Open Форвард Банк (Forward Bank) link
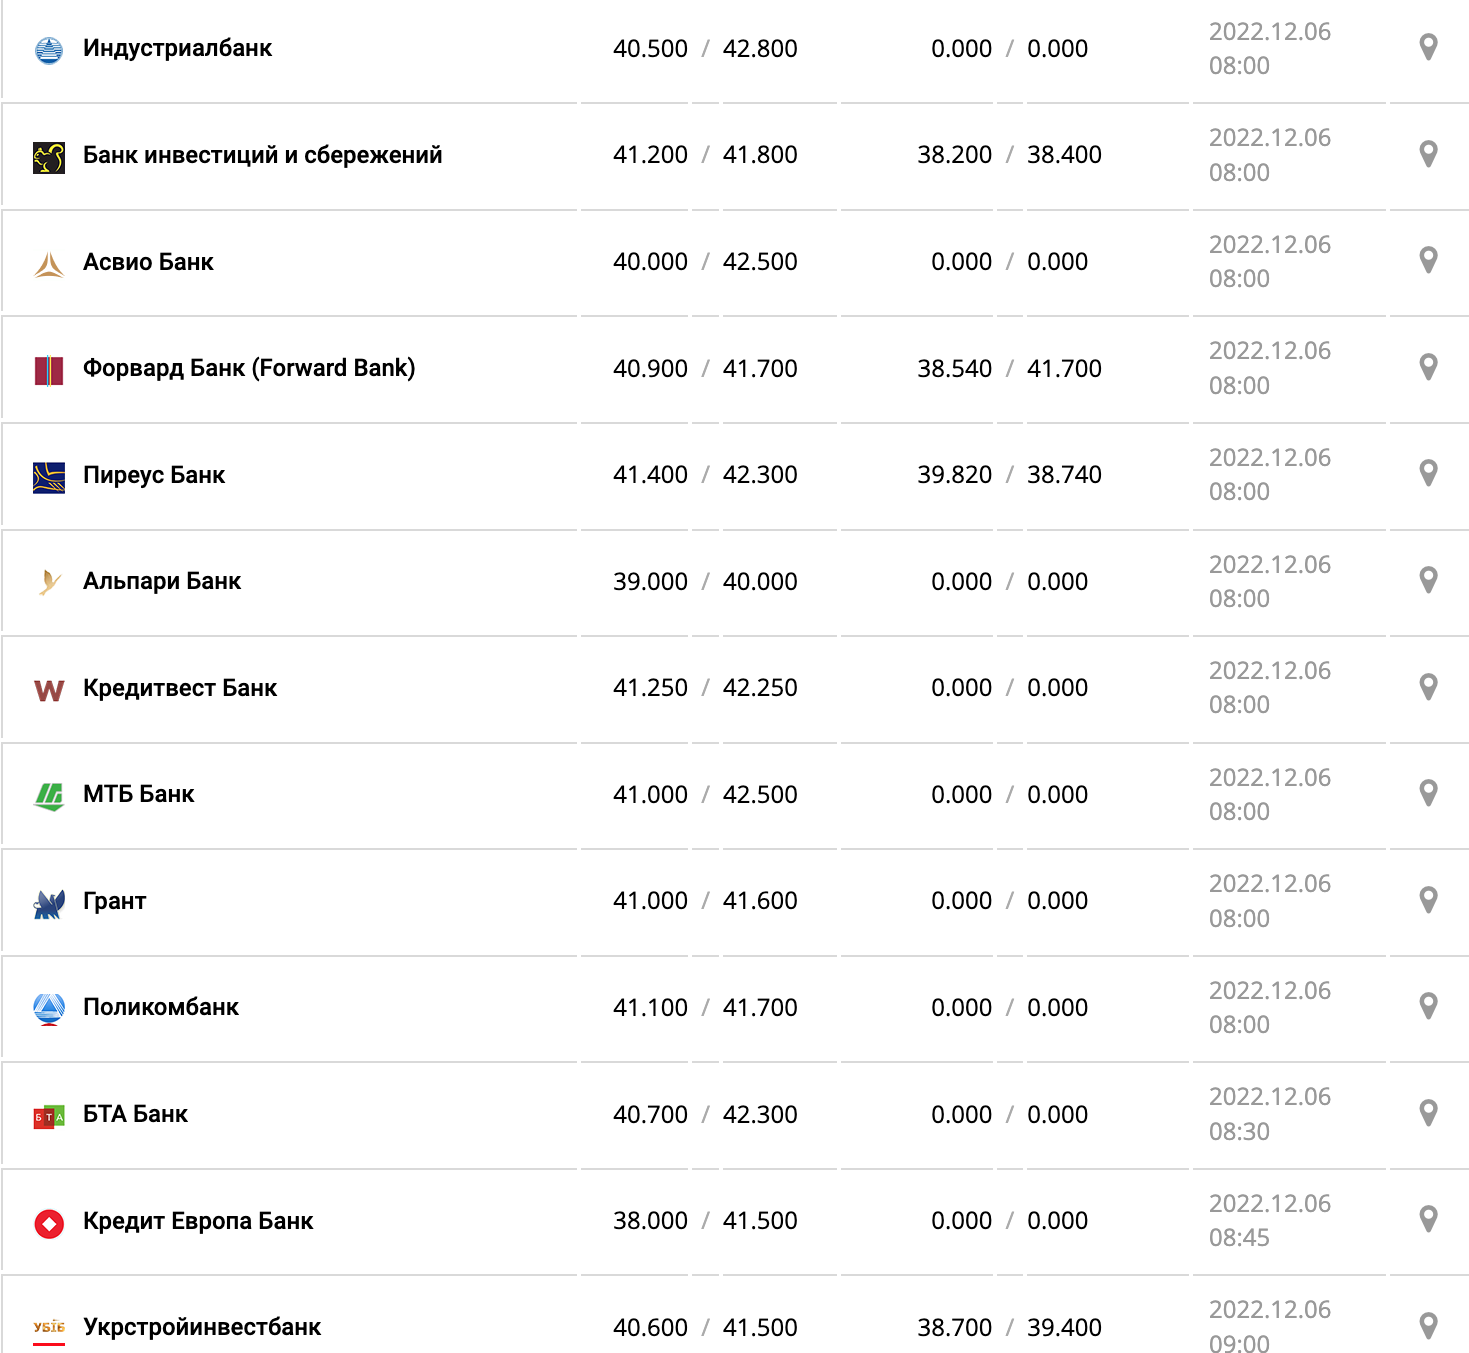Screen dimensions: 1469x1353 248,368
